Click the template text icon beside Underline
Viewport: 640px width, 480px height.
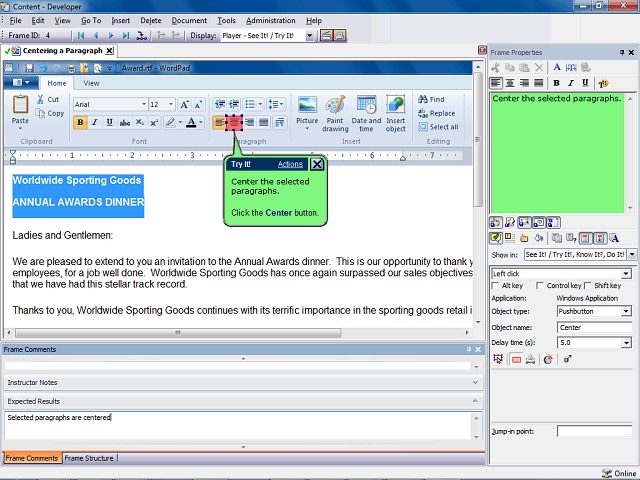(x=603, y=83)
